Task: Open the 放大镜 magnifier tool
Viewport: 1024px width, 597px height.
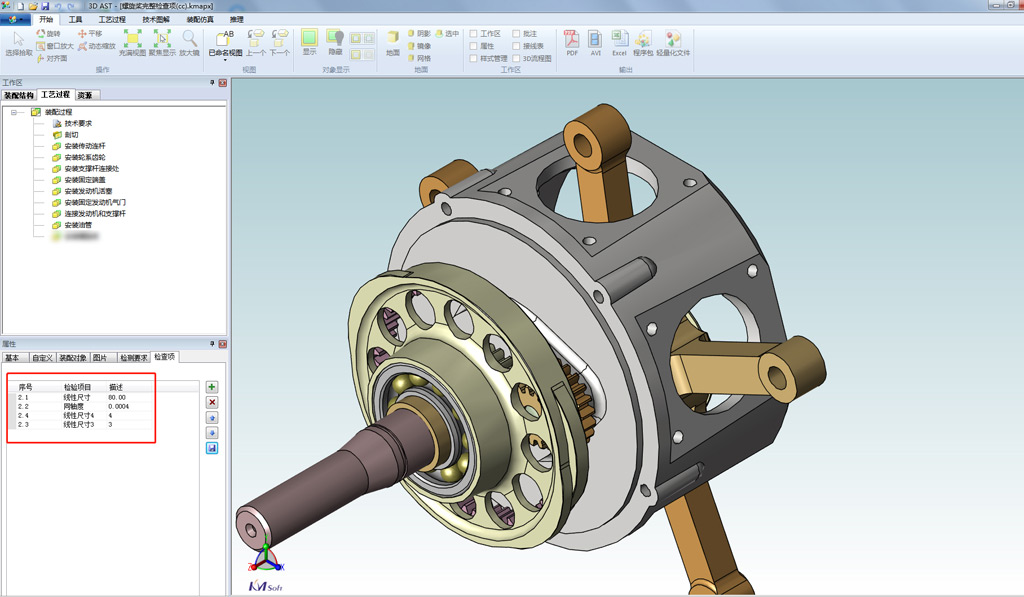Action: 189,40
